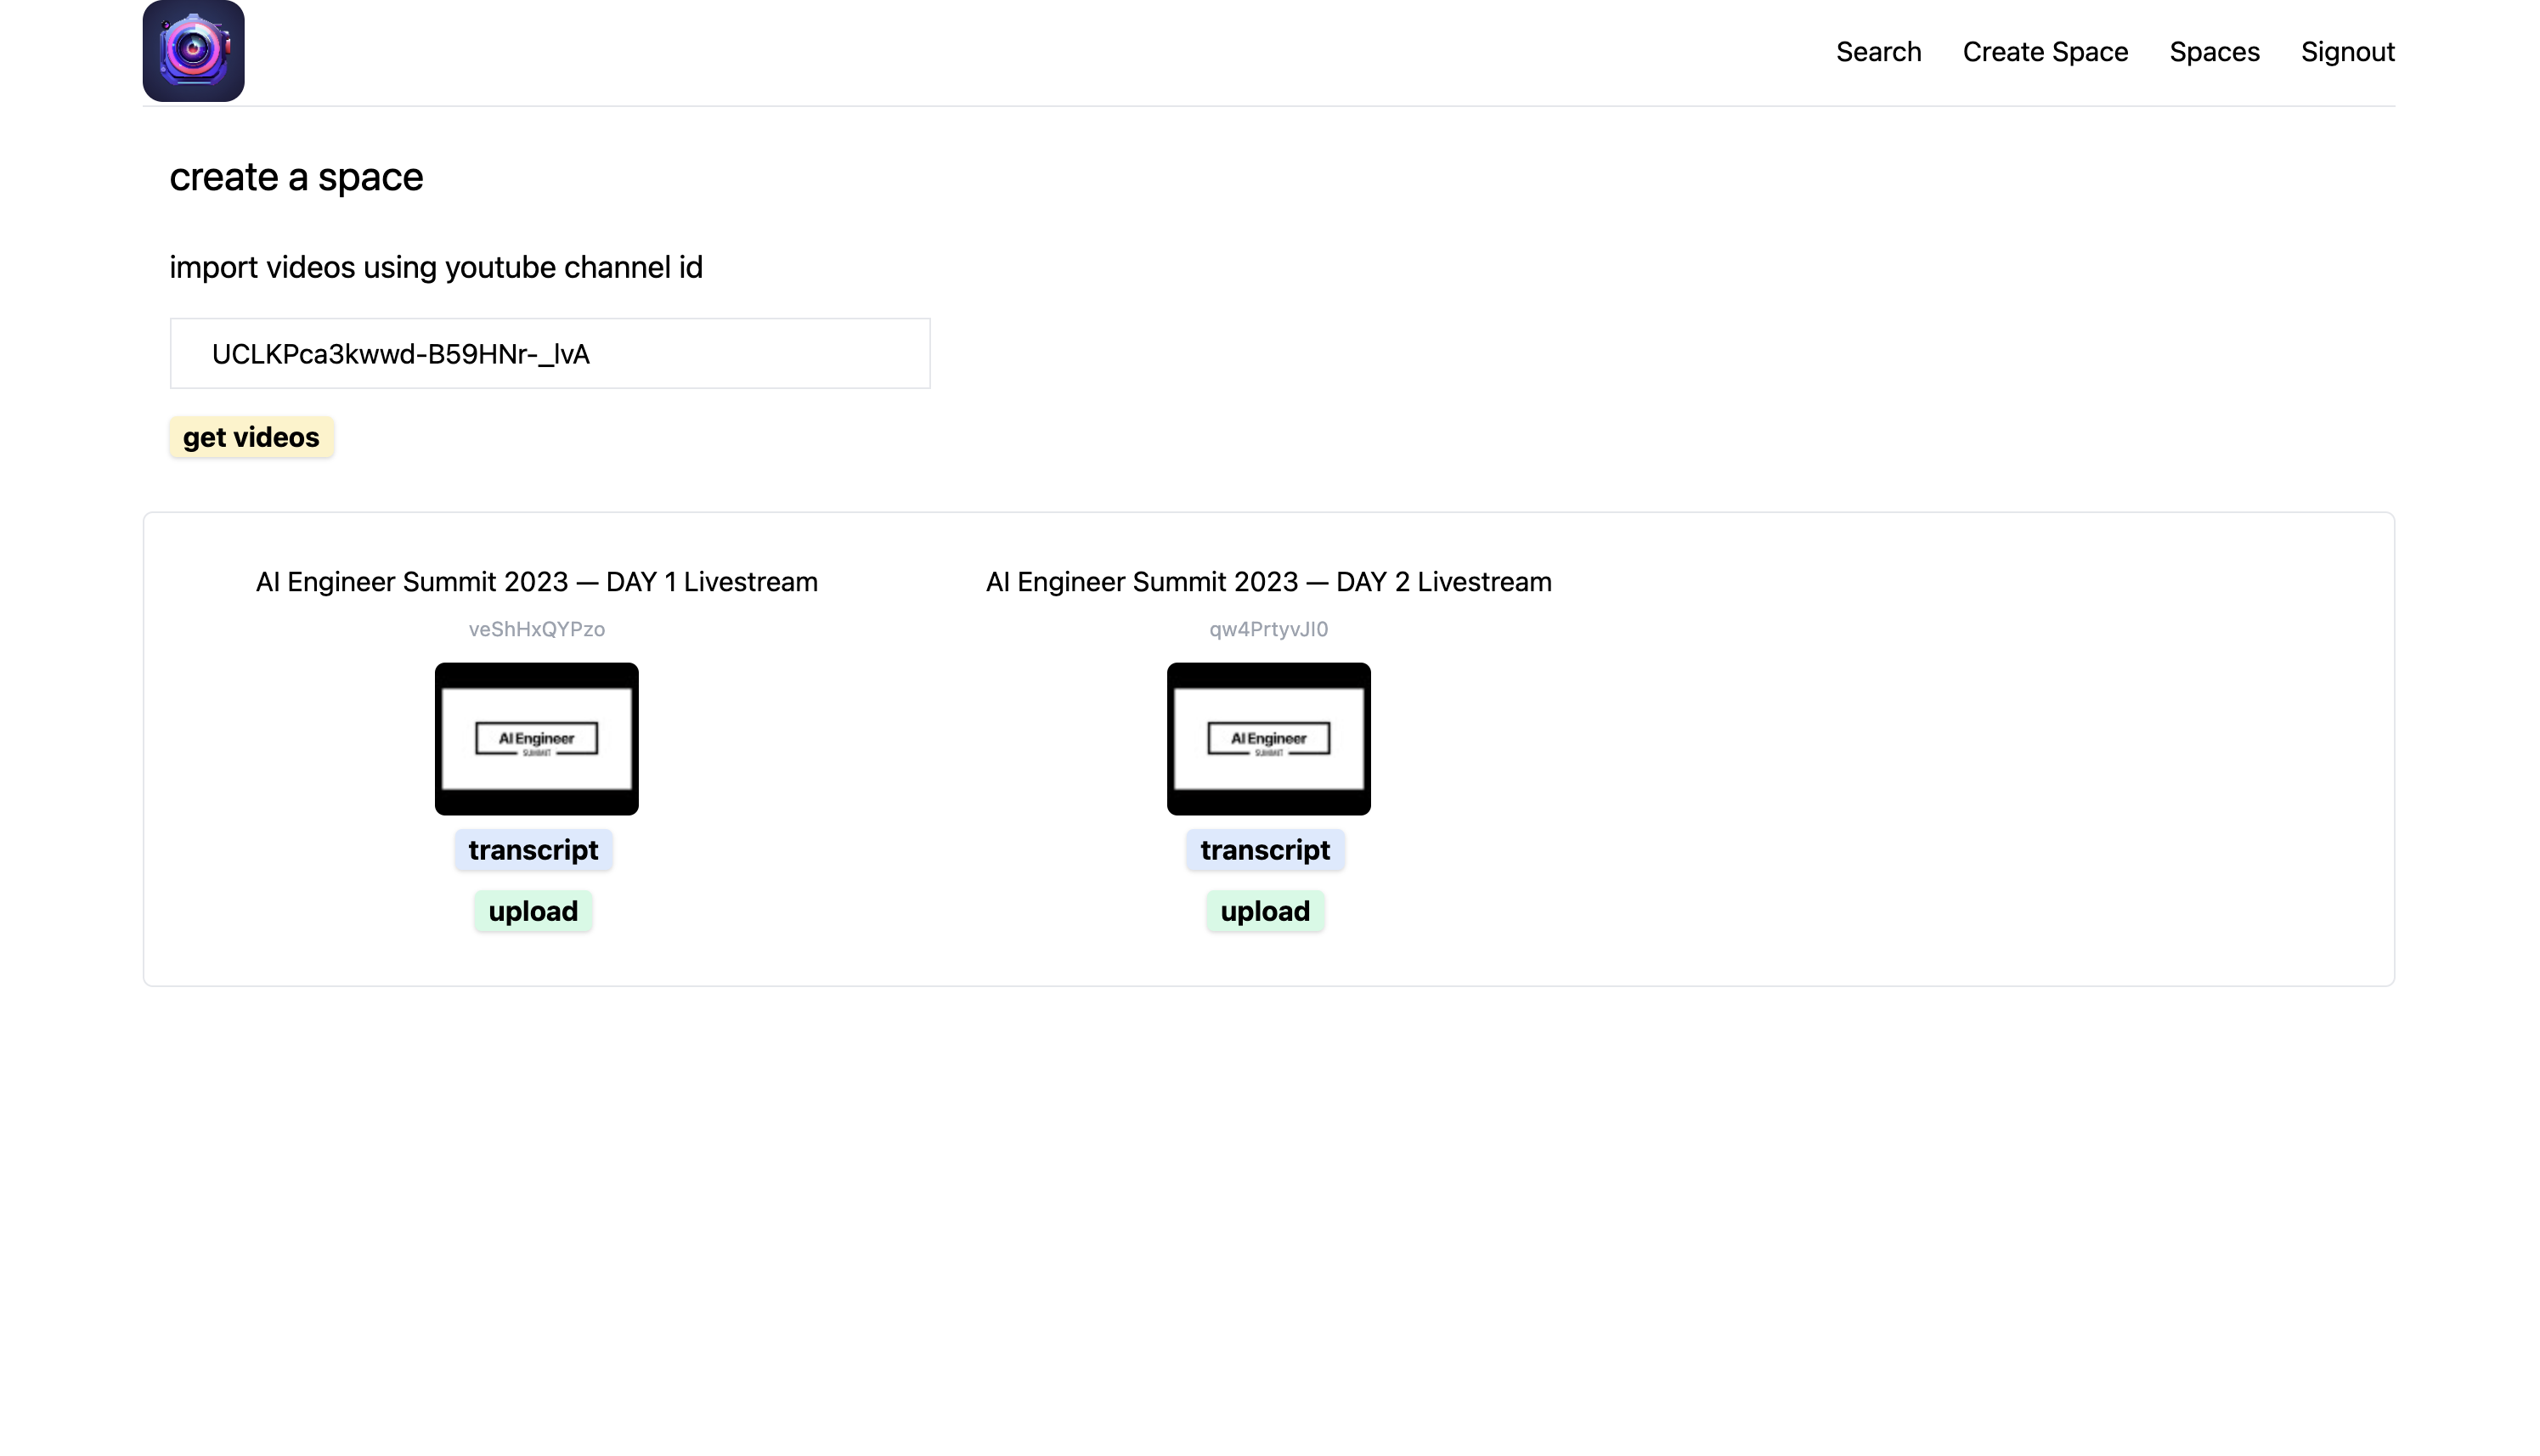This screenshot has width=2540, height=1456.
Task: Click the 'create a space' heading
Action: click(x=296, y=177)
